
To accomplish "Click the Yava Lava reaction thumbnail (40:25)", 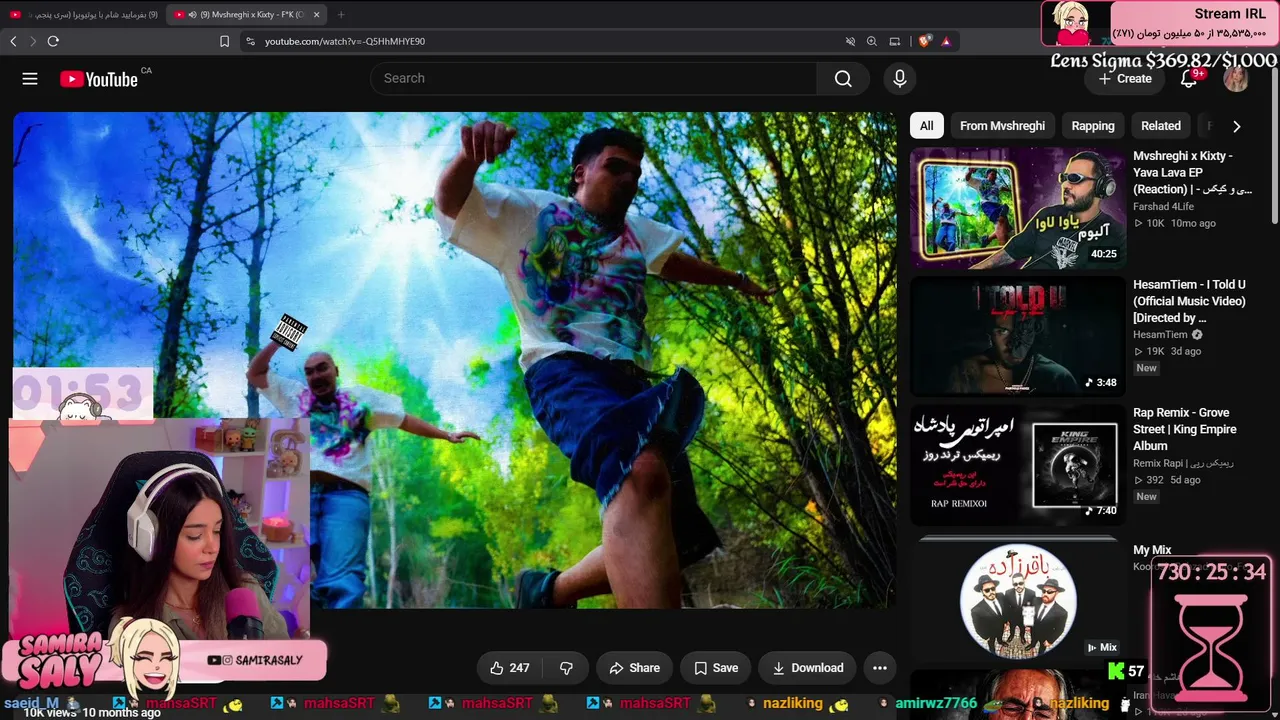I will coord(1018,209).
